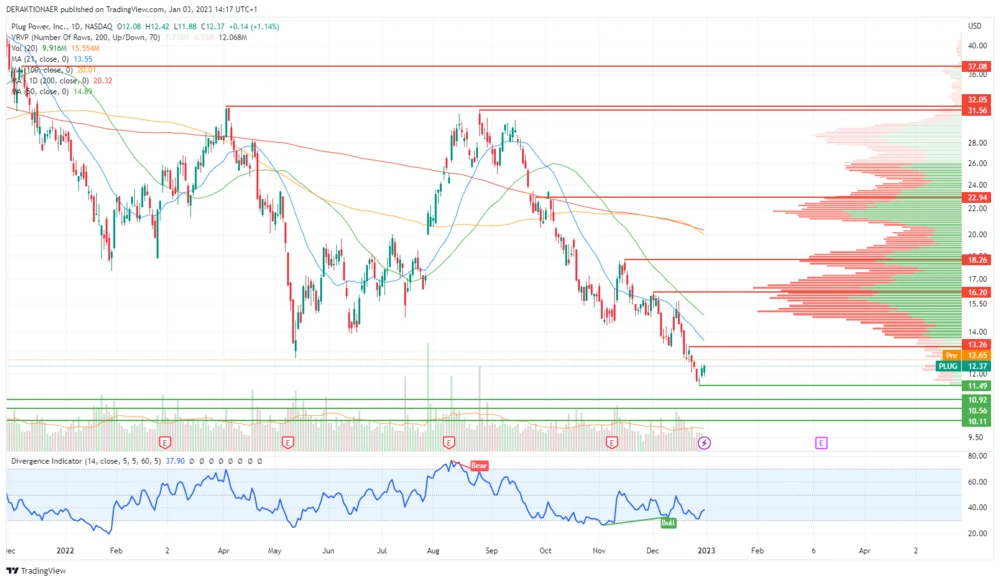Click the red earnings marker near May
The height and width of the screenshot is (582, 1000).
point(288,441)
